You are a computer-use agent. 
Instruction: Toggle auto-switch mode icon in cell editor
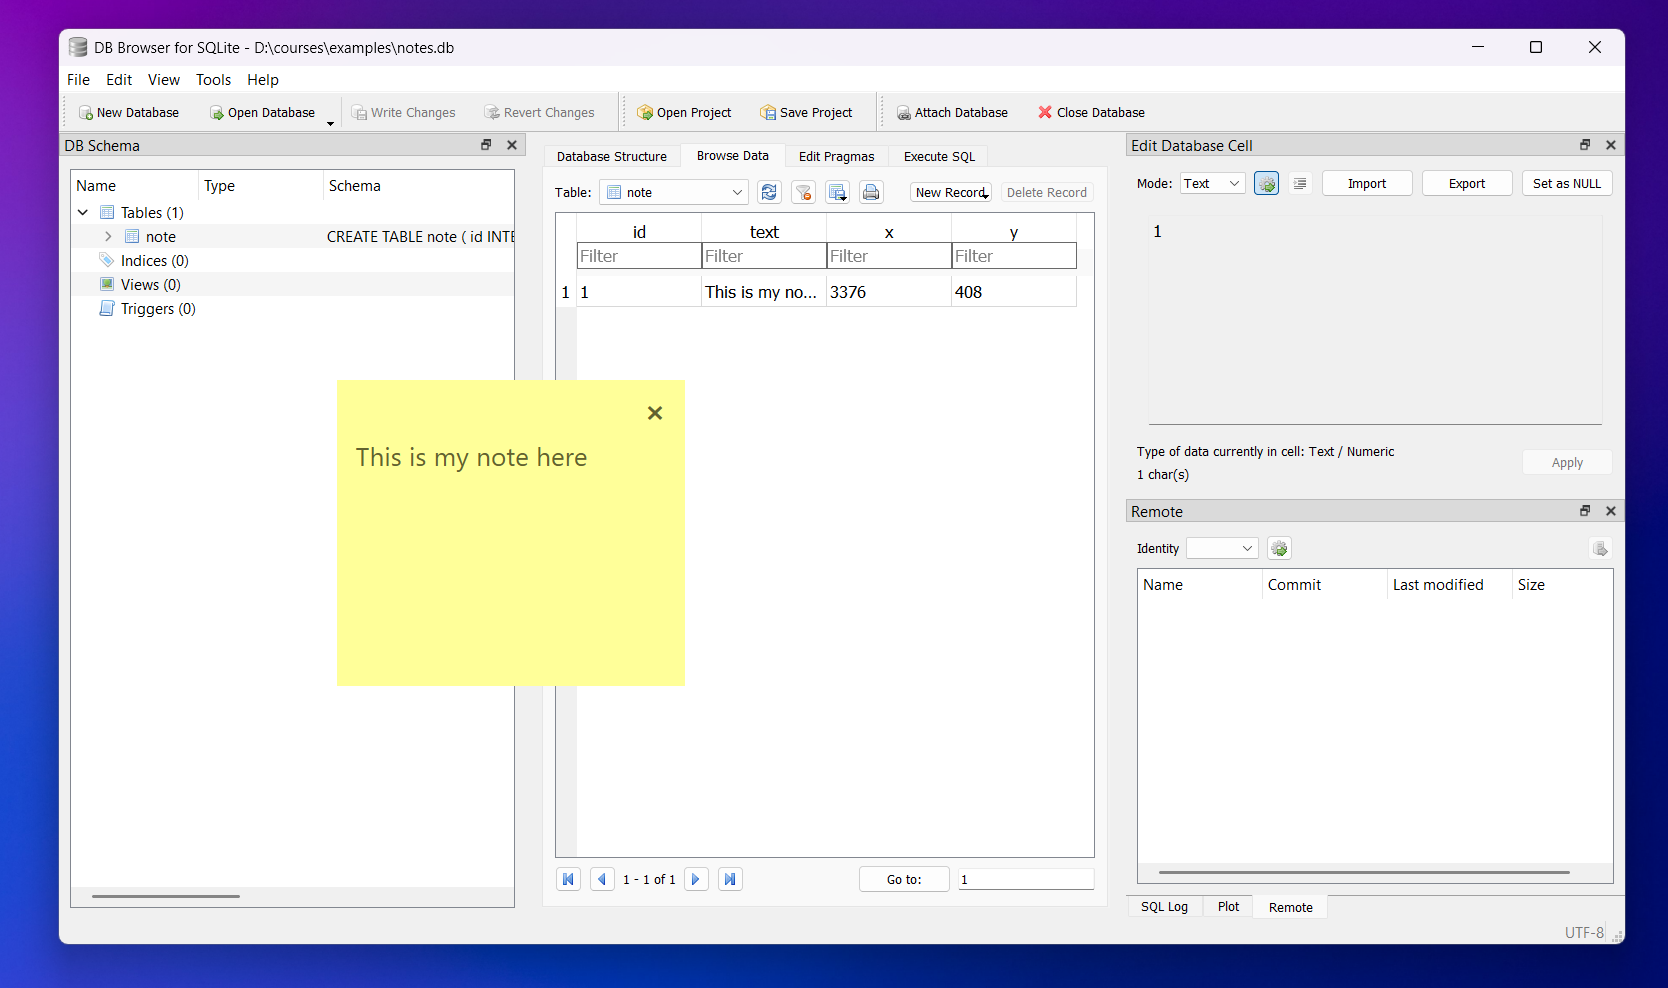pyautogui.click(x=1266, y=184)
